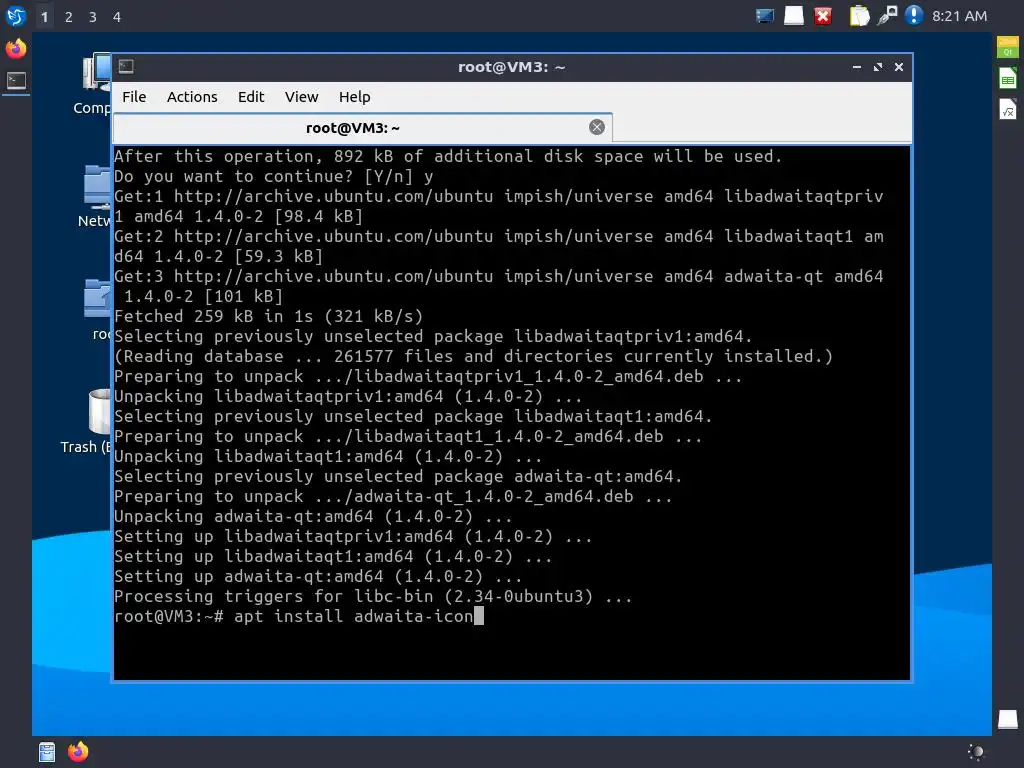
Task: Select the Trash desktop icon
Action: (86, 422)
